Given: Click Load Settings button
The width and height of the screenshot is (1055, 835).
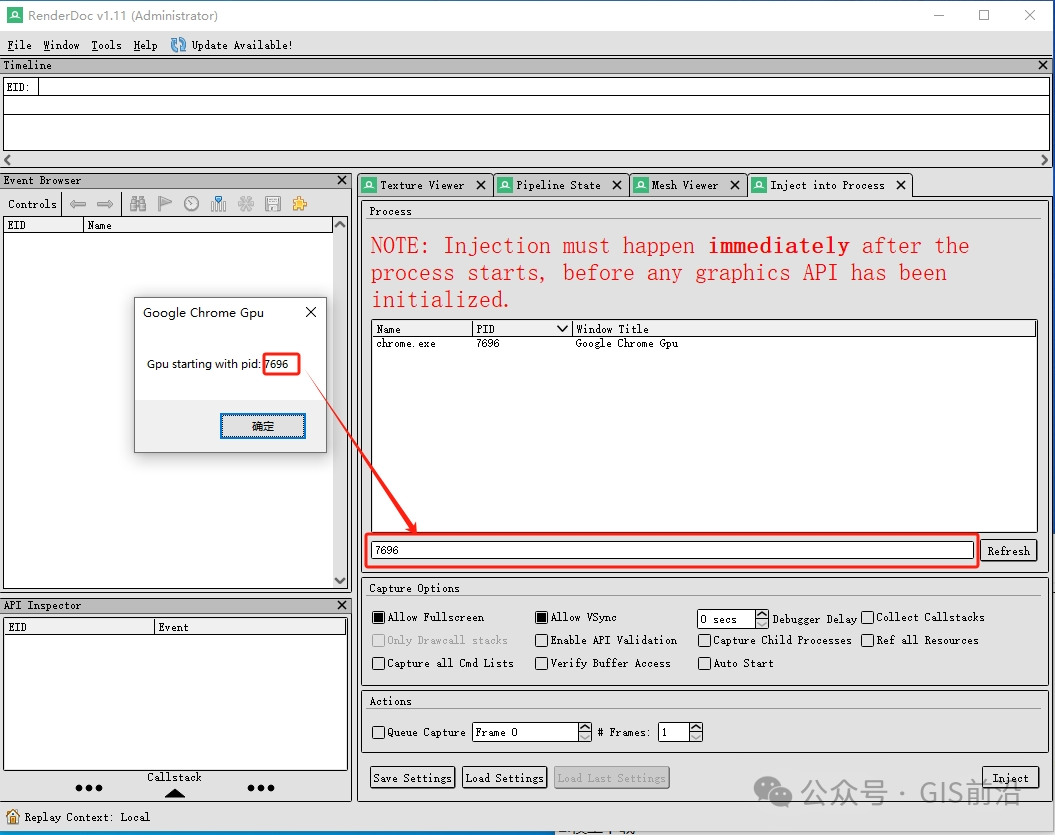Looking at the screenshot, I should 504,778.
